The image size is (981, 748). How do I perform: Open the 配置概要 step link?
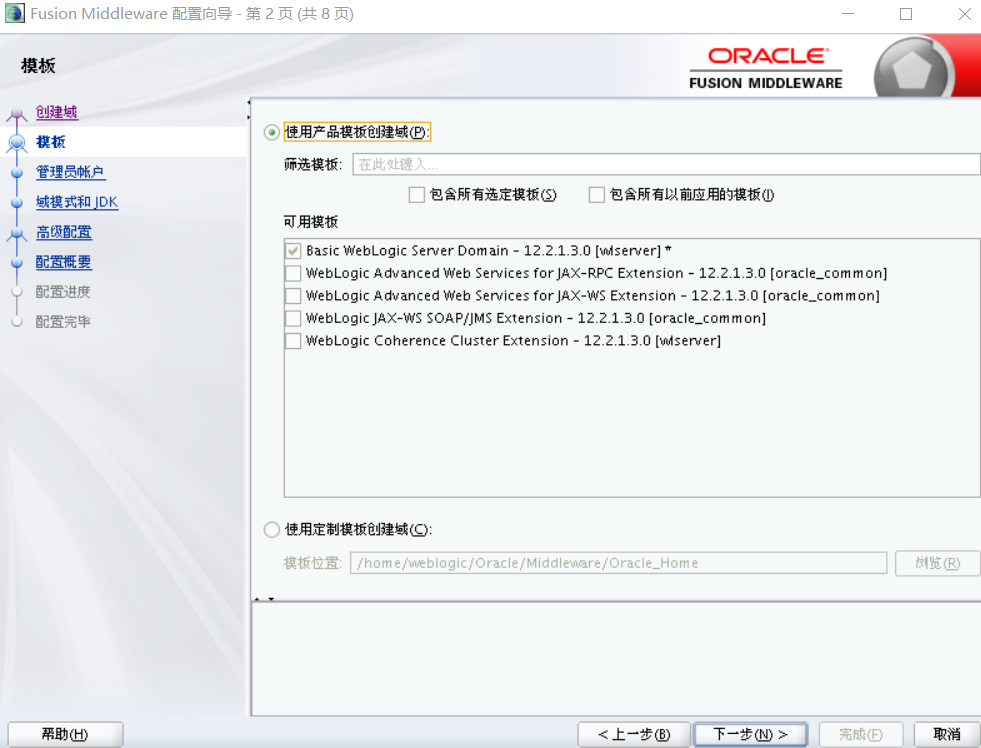[63, 262]
